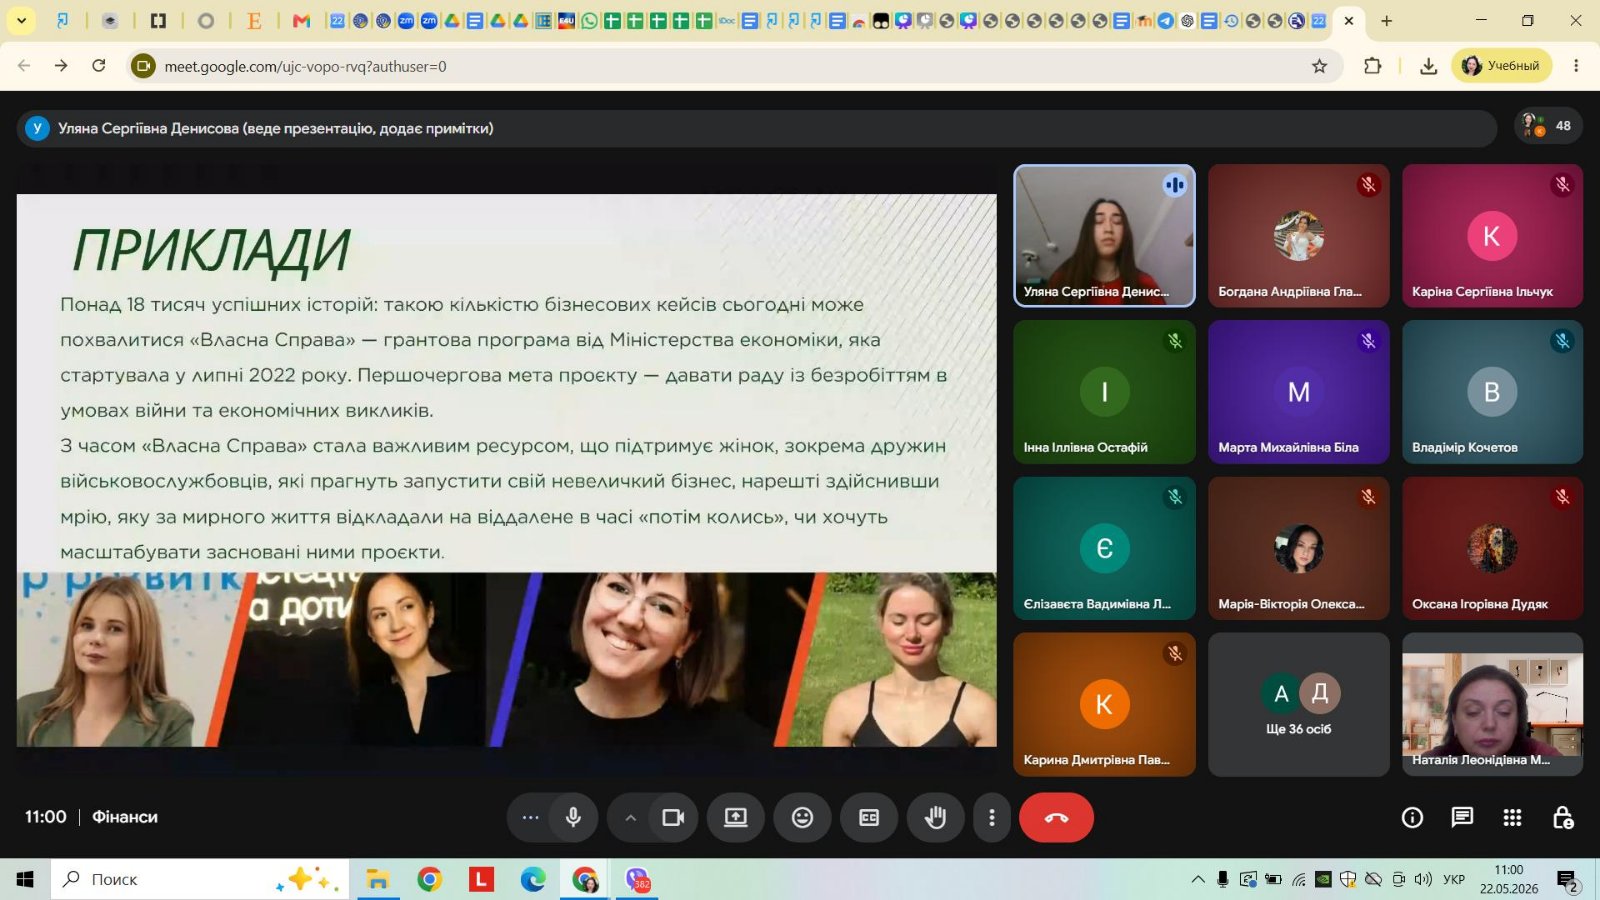Select Наталія Леонідівна video tile

tap(1492, 704)
